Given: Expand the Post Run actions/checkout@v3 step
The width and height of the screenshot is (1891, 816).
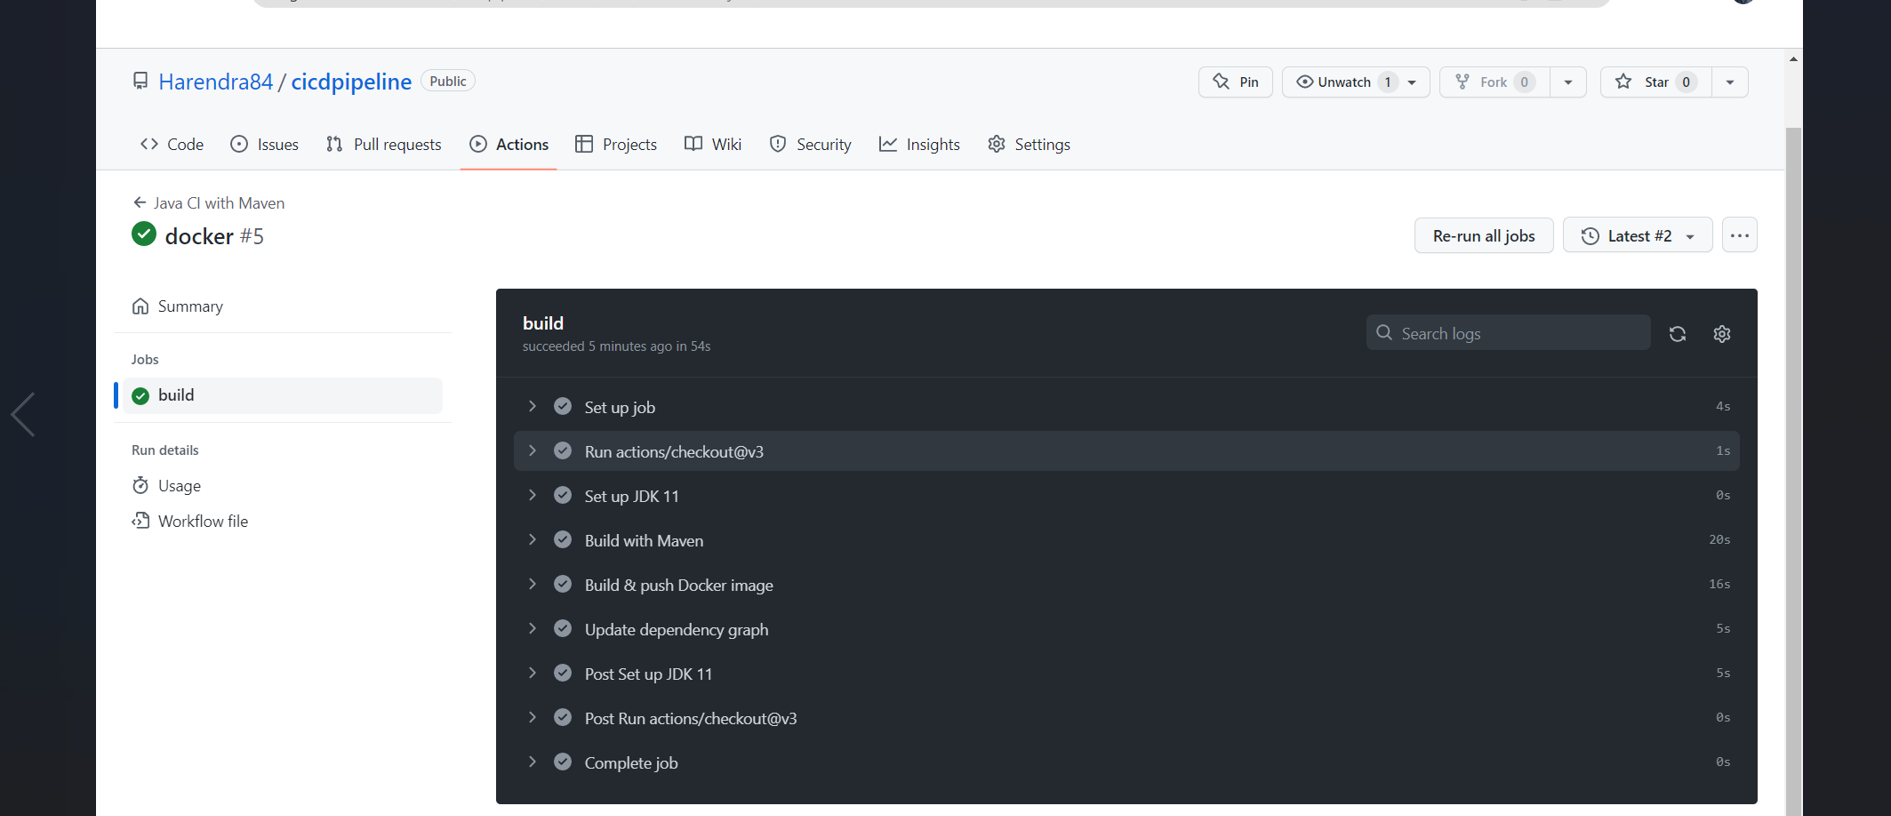Looking at the screenshot, I should (532, 717).
